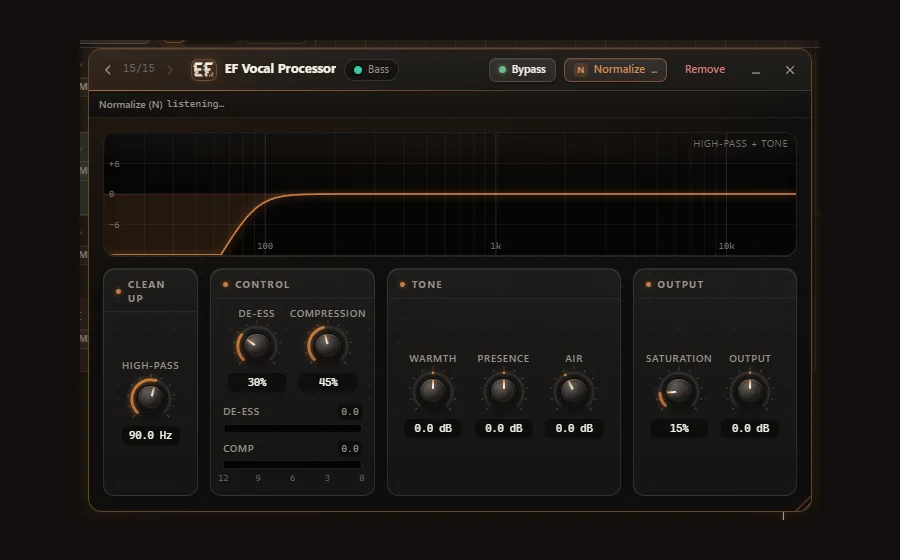
Task: Click the resize grip at window corner
Action: point(804,503)
